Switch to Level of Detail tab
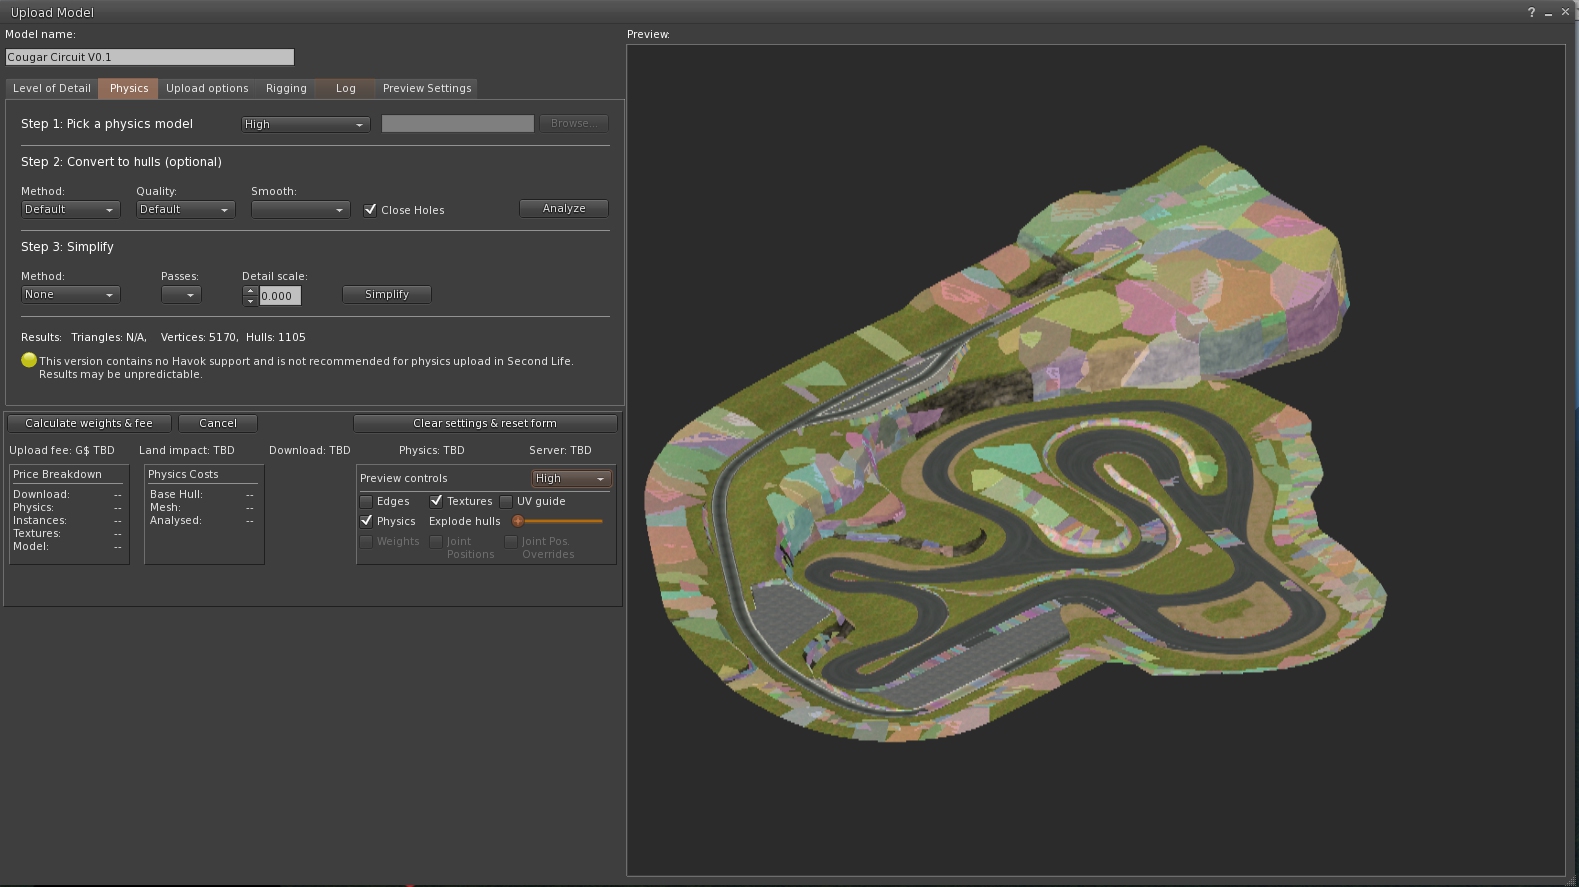Viewport: 1579px width, 887px height. (x=52, y=88)
